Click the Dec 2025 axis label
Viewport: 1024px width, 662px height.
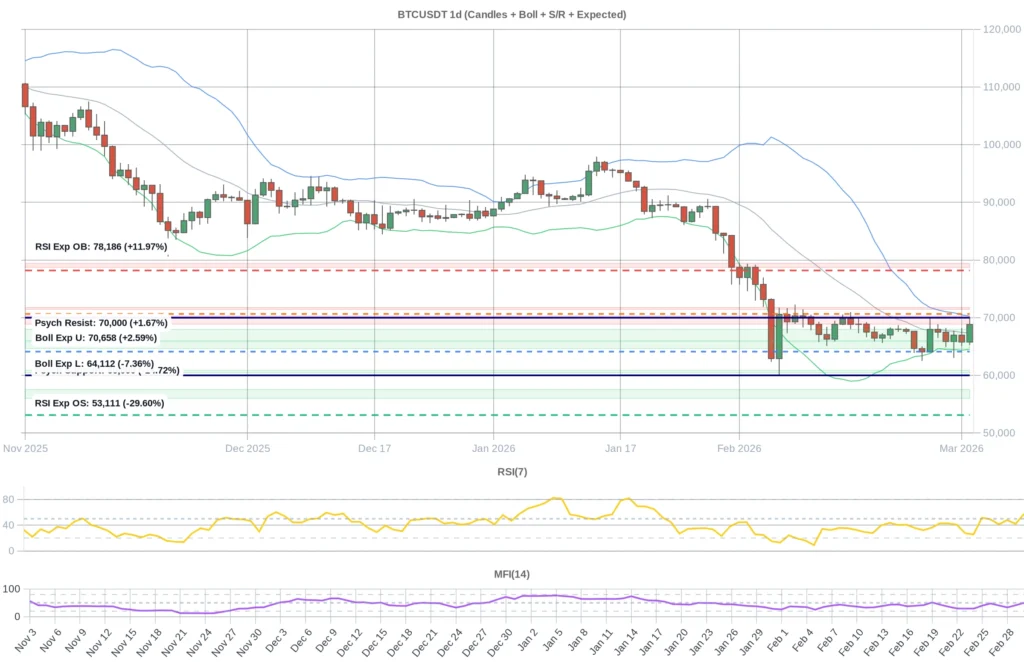pos(247,448)
